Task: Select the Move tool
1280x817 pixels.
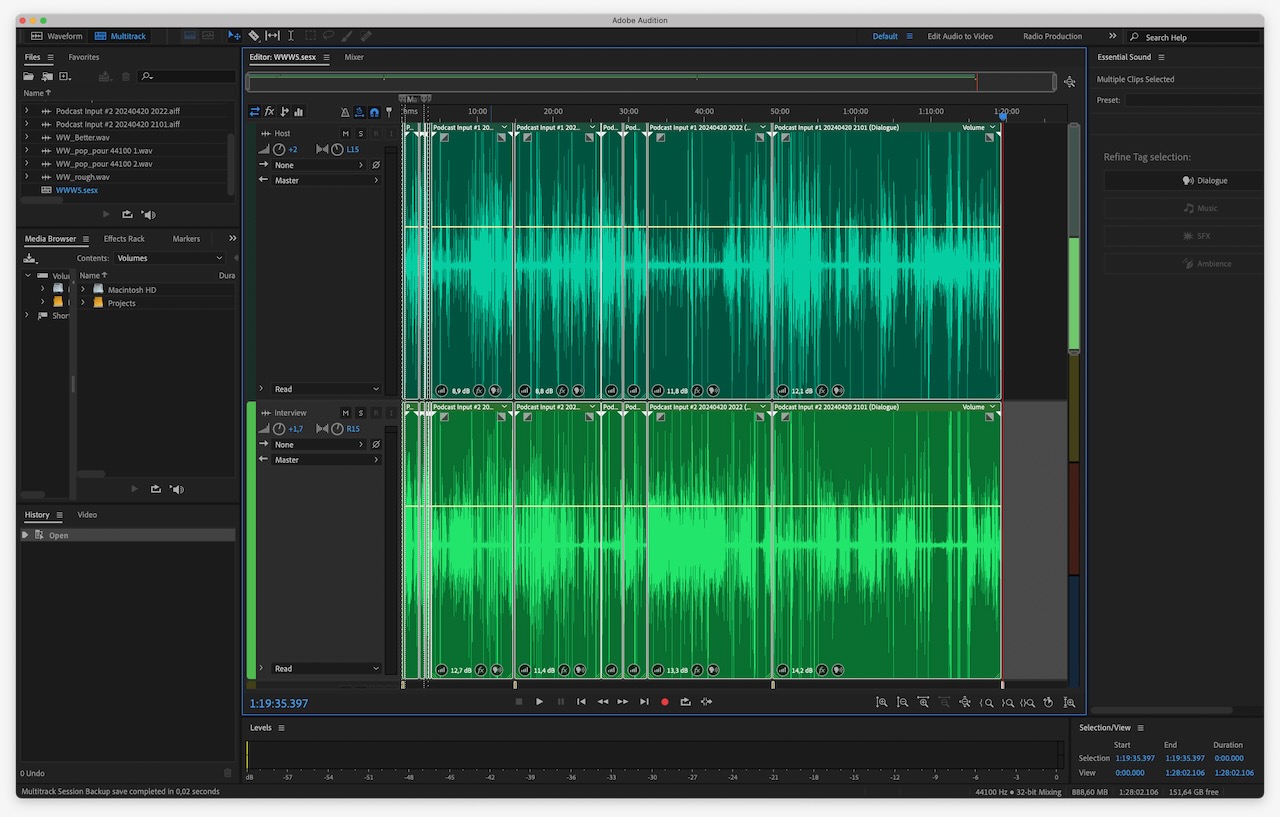Action: tap(234, 36)
